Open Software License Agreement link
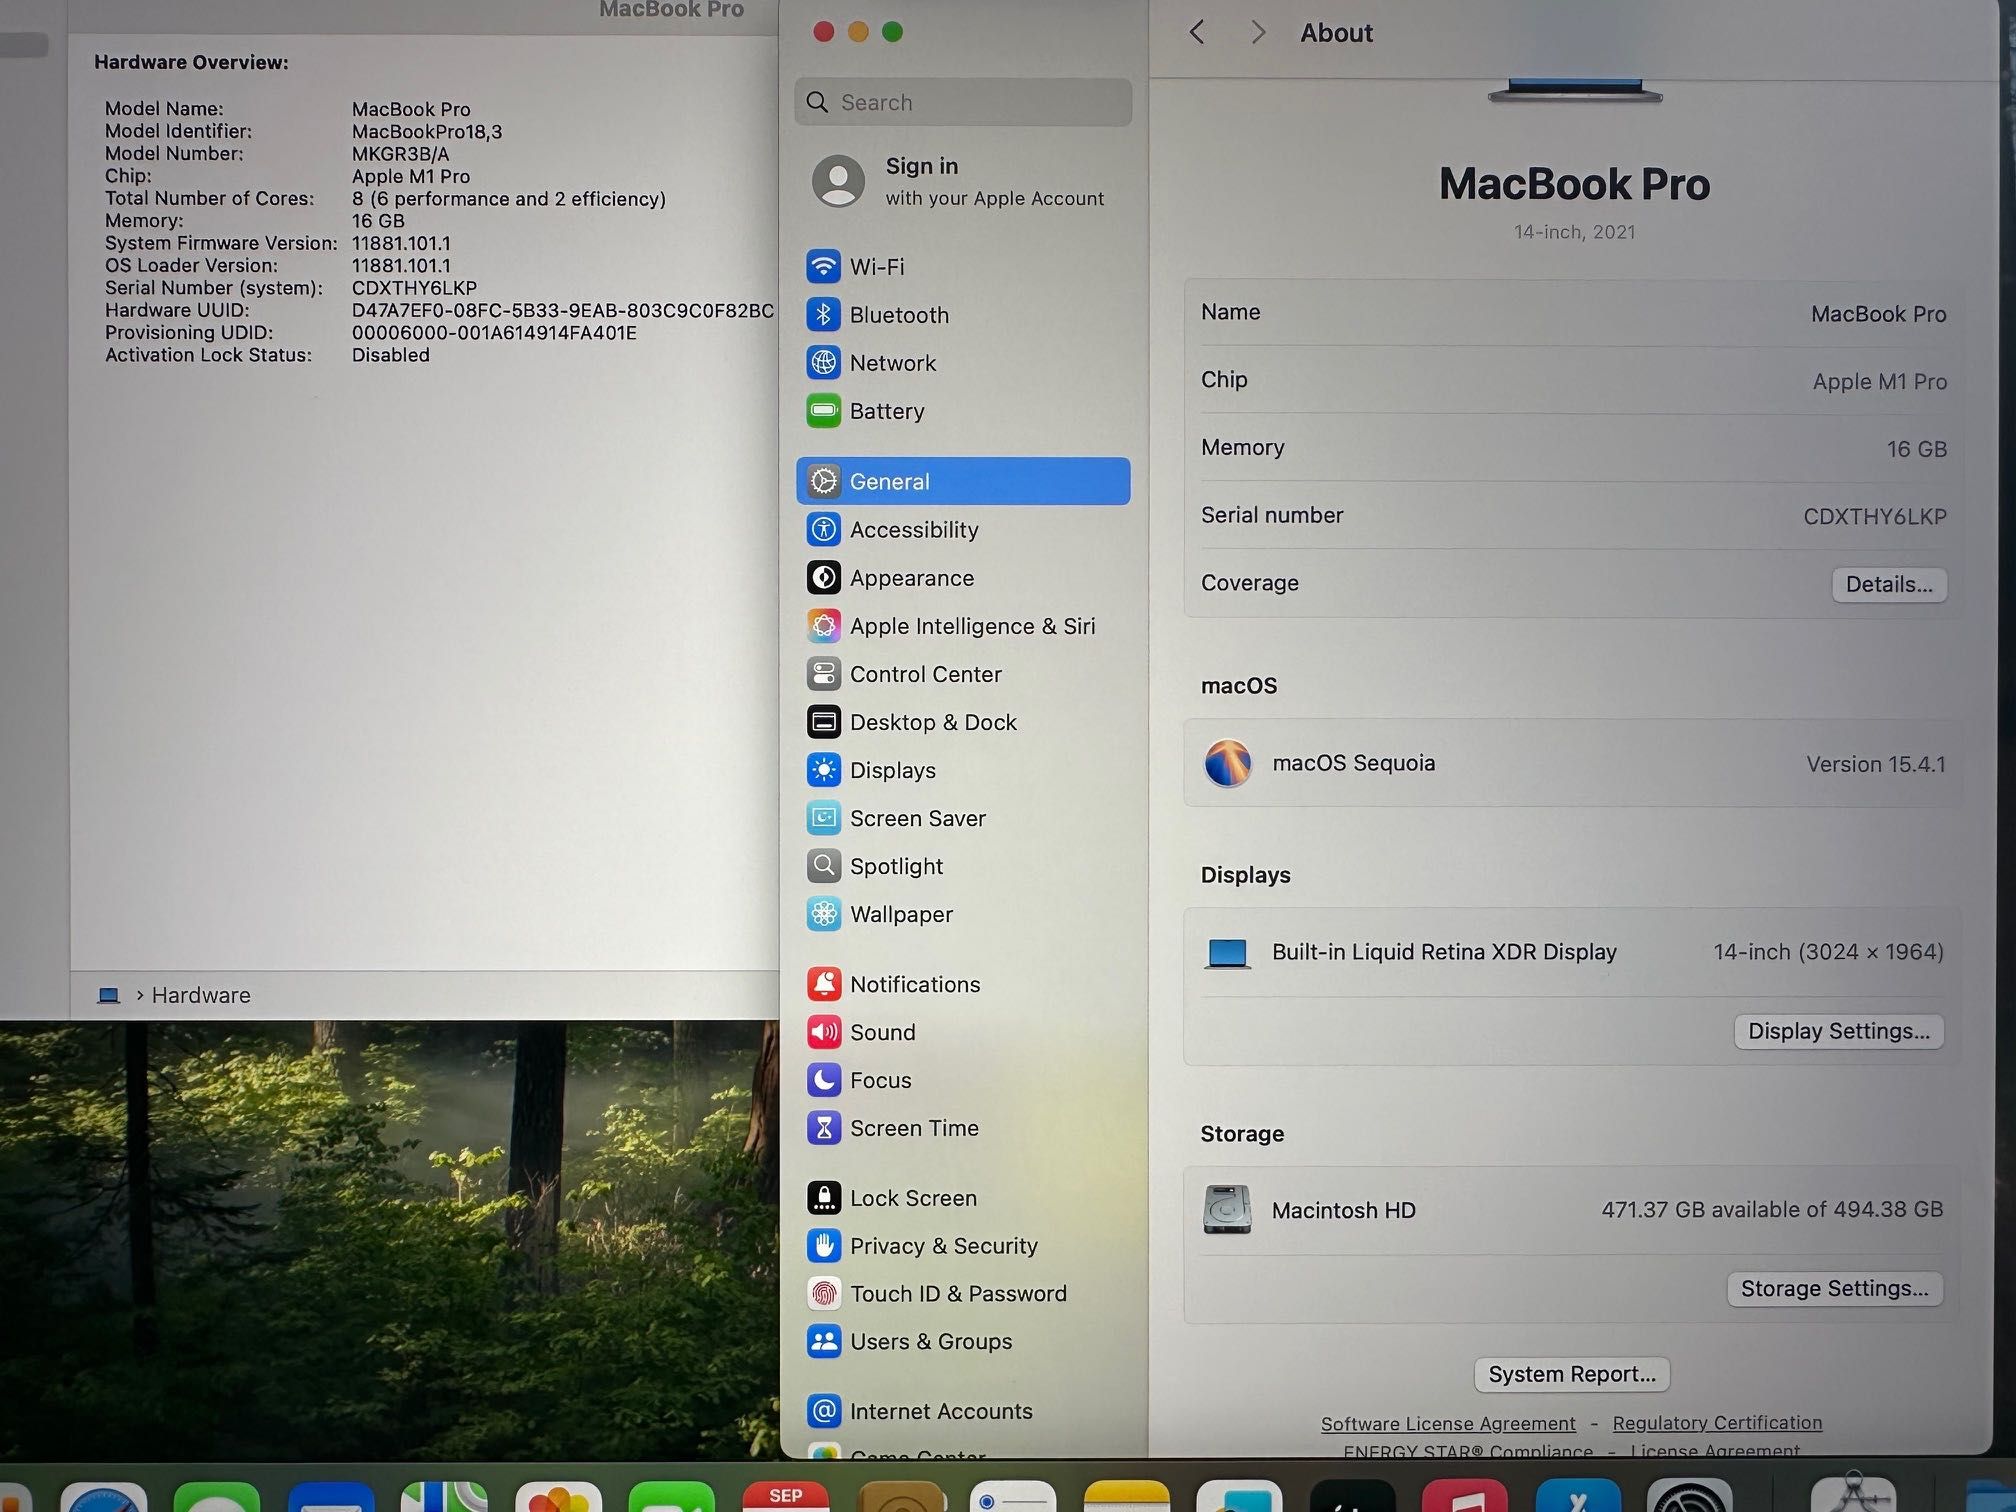This screenshot has height=1512, width=2016. pos(1448,1423)
